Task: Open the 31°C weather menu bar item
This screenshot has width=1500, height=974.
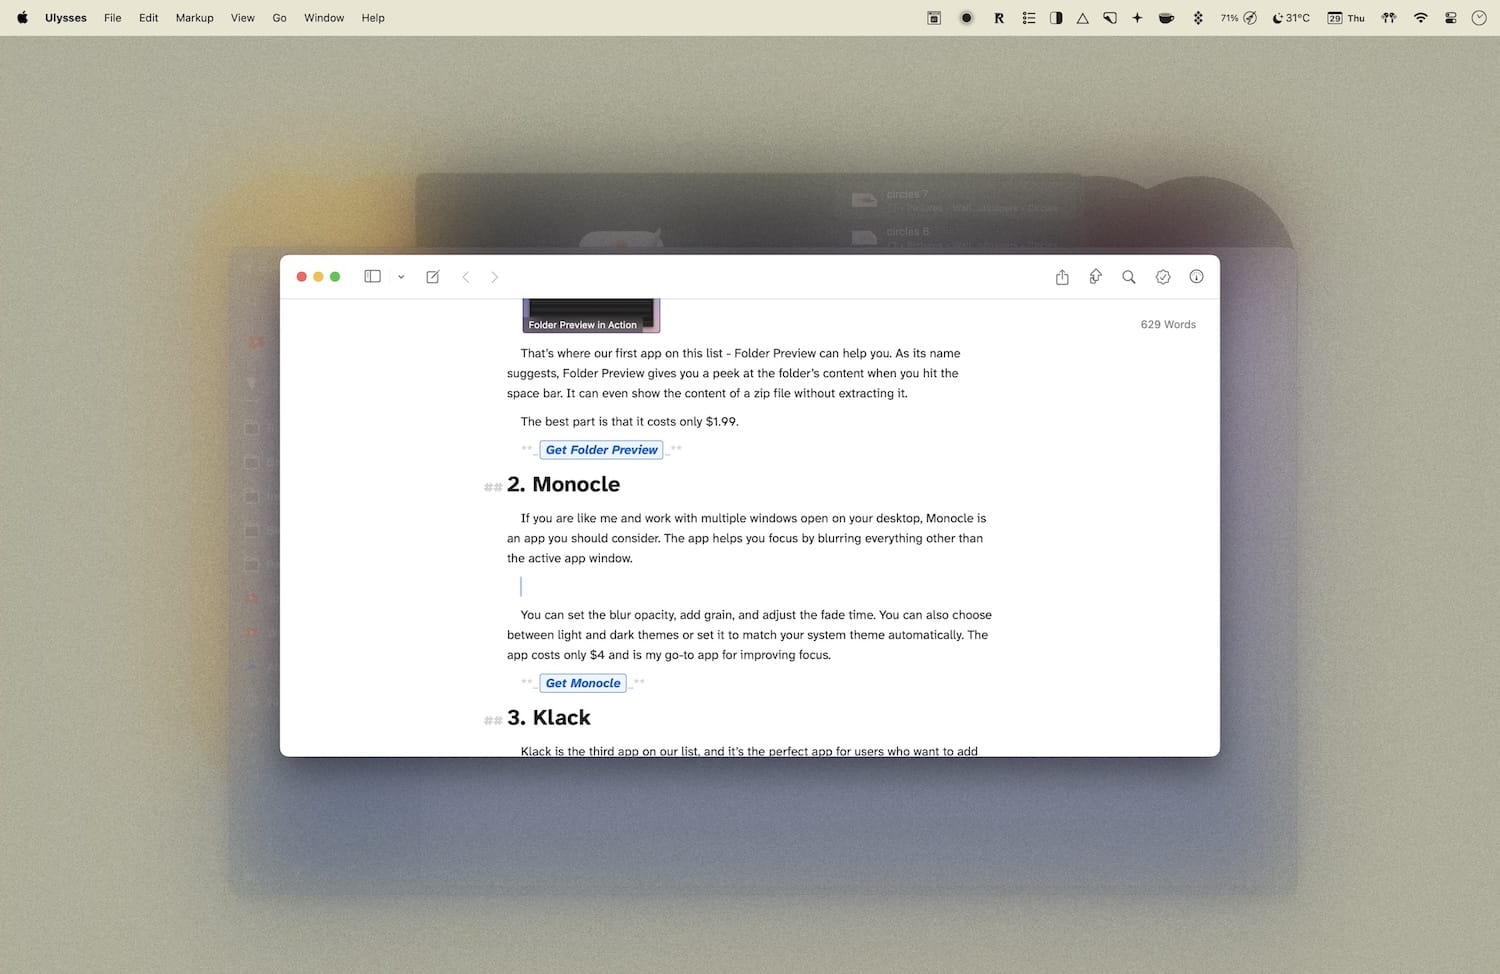Action: coord(1291,18)
